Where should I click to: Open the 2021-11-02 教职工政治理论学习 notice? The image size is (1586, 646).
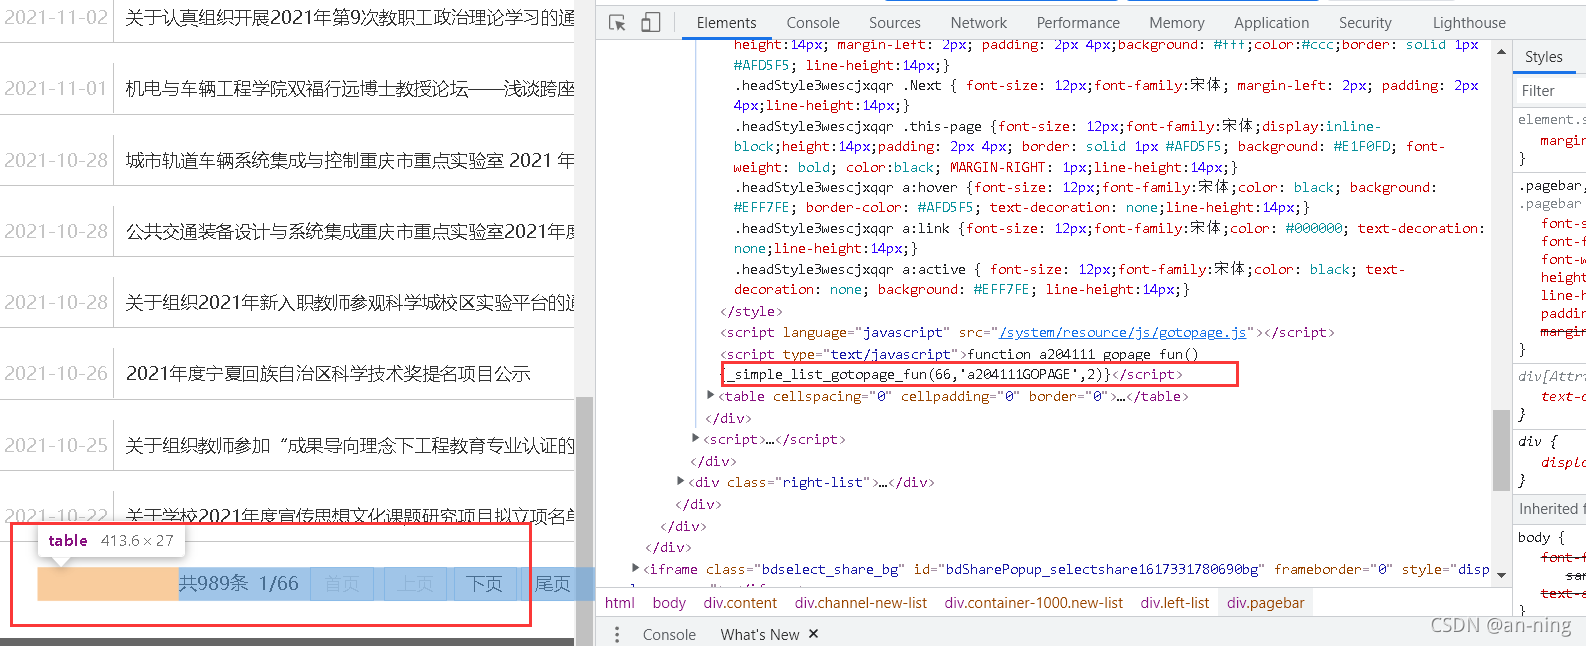pyautogui.click(x=350, y=17)
